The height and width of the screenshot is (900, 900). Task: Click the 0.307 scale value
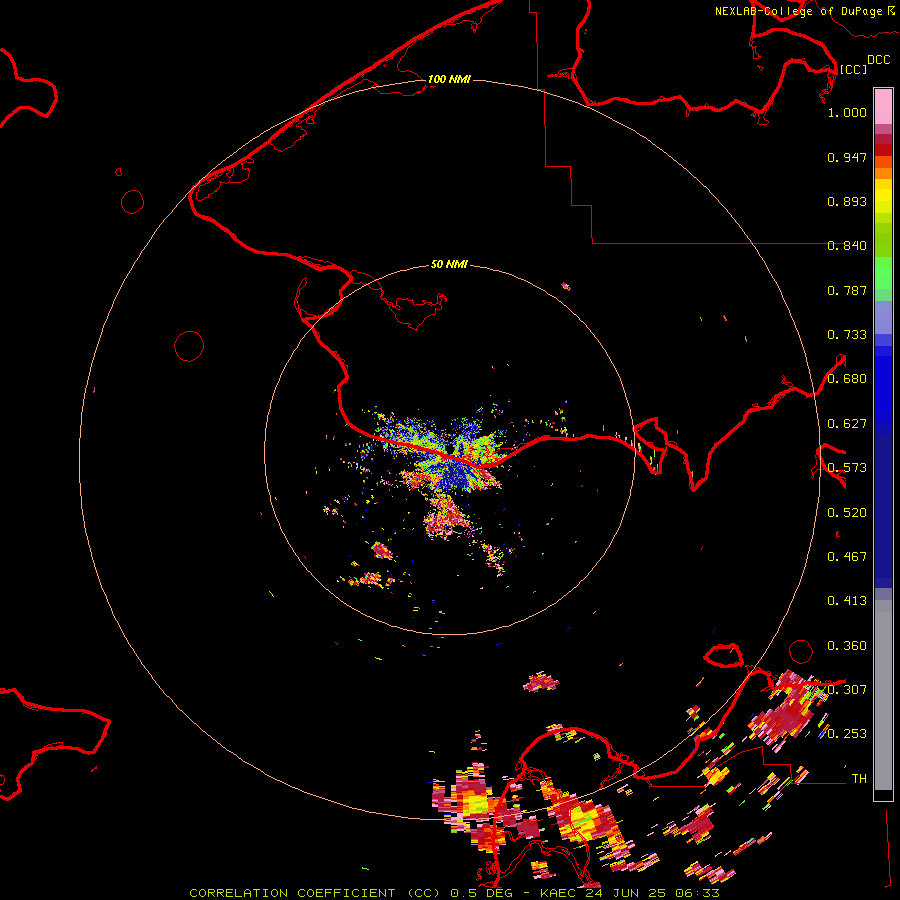(x=847, y=690)
